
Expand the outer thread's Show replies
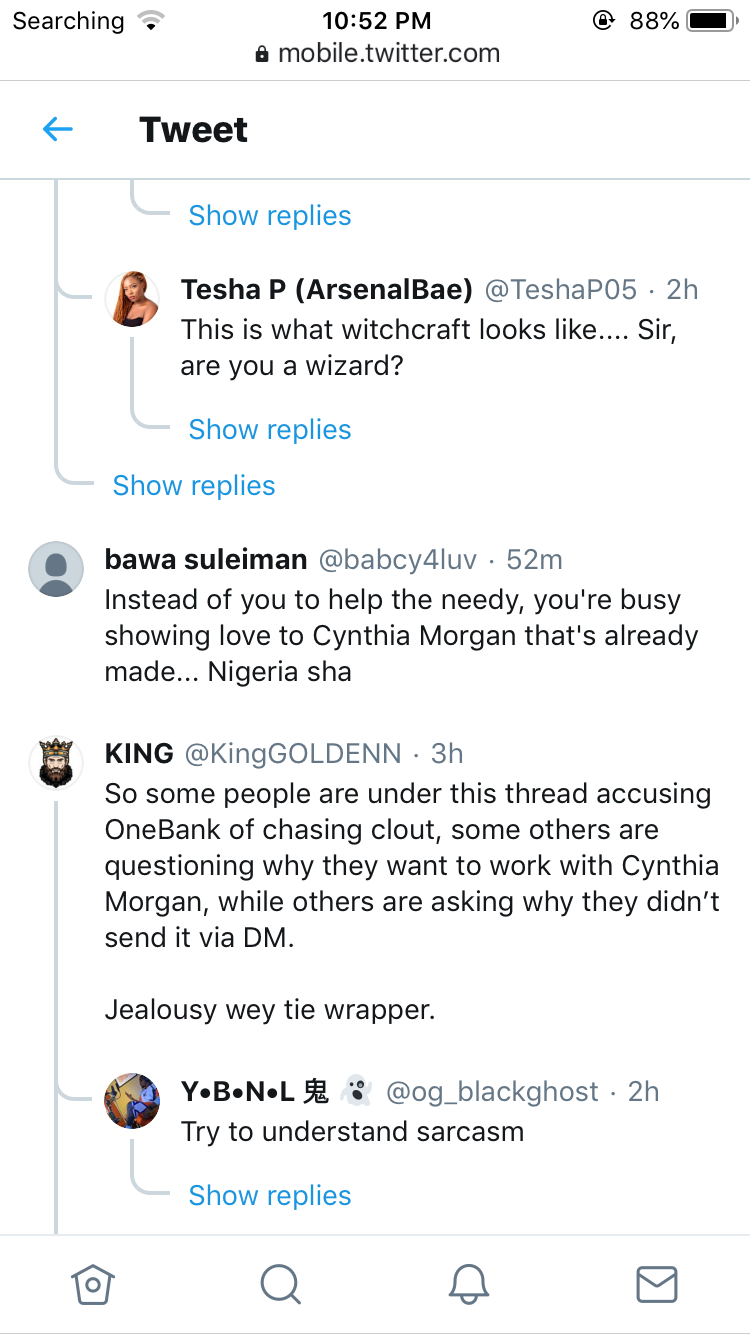click(194, 486)
